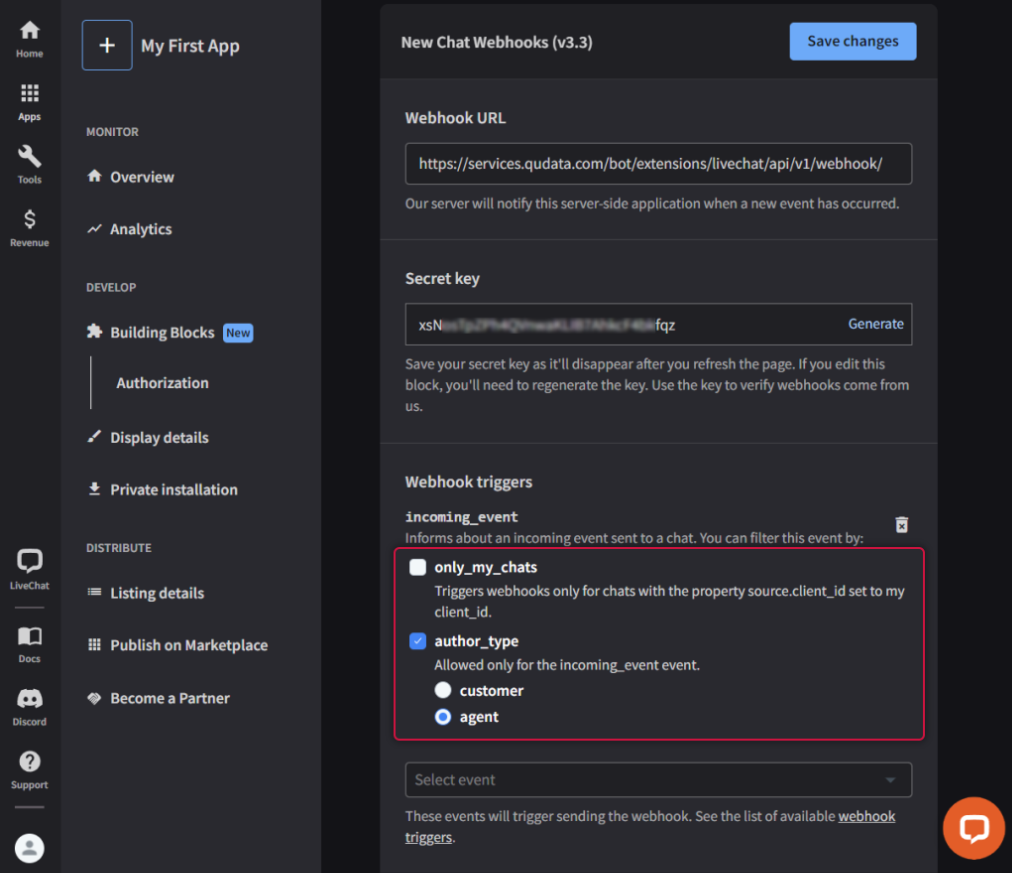Viewport: 1012px width, 873px height.
Task: Go to Analytics in the Monitor section
Action: point(140,229)
